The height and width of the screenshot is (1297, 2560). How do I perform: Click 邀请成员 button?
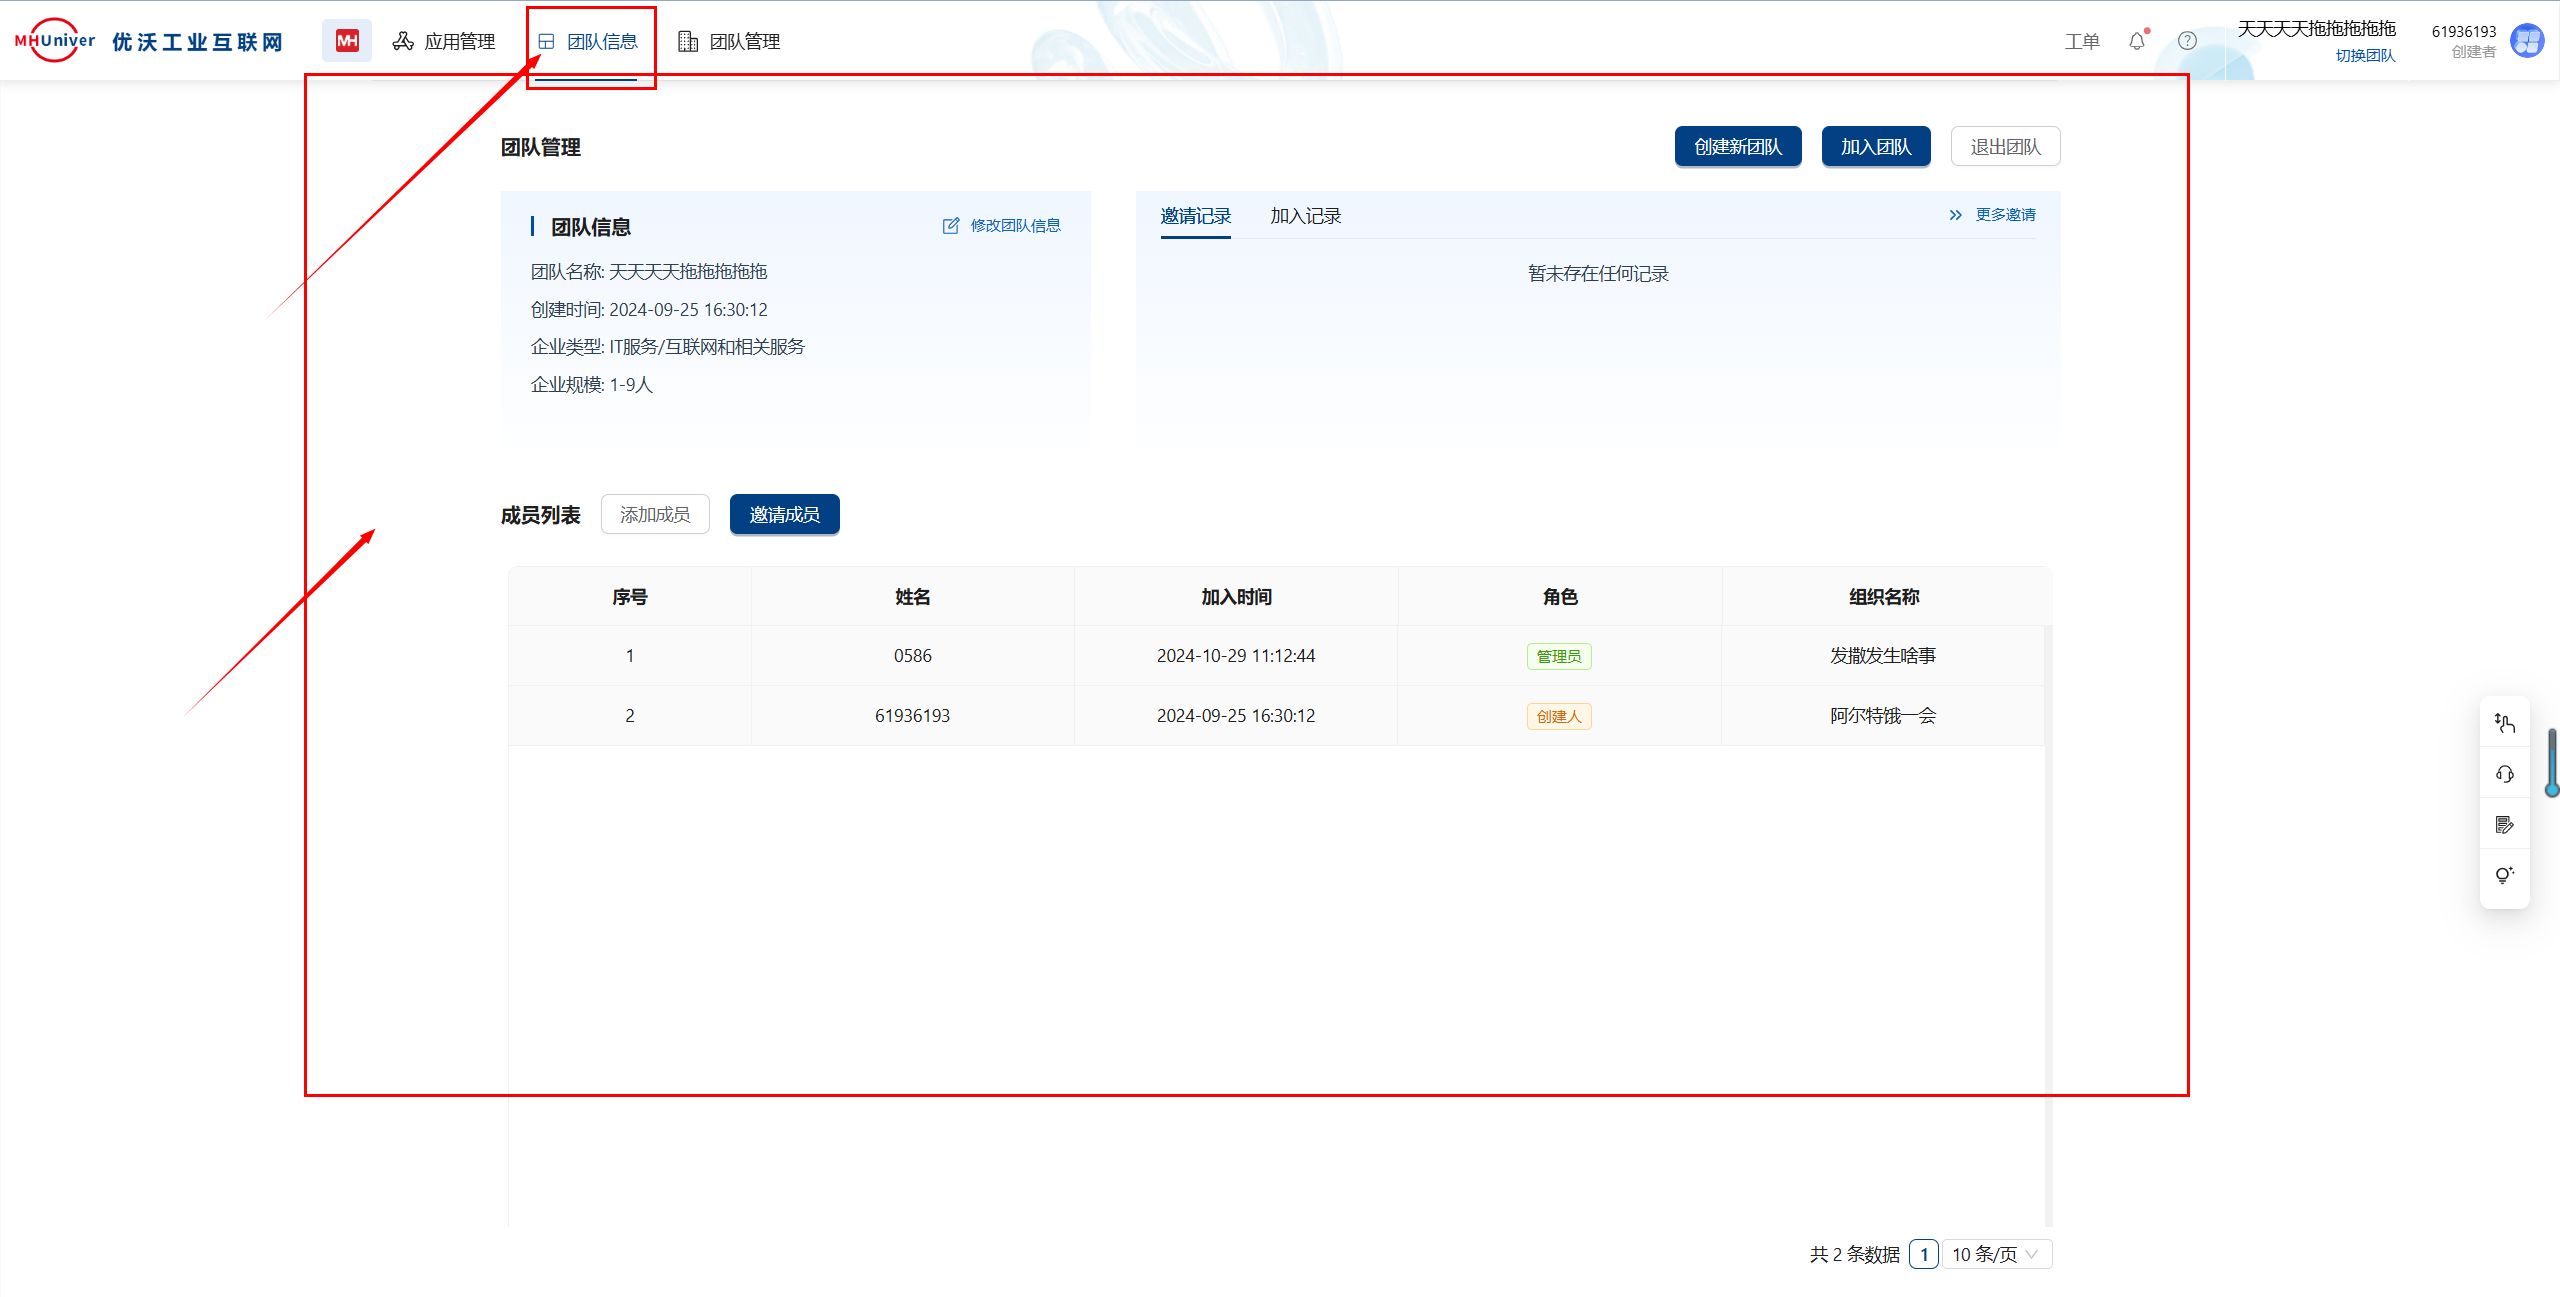(x=784, y=514)
